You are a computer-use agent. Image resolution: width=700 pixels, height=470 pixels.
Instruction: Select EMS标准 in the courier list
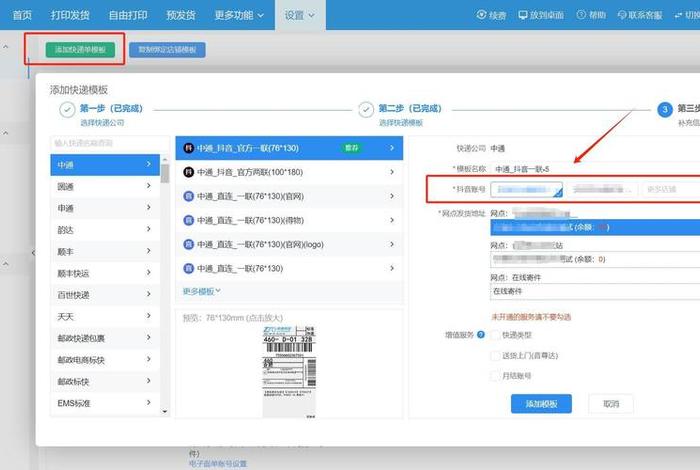[105, 403]
